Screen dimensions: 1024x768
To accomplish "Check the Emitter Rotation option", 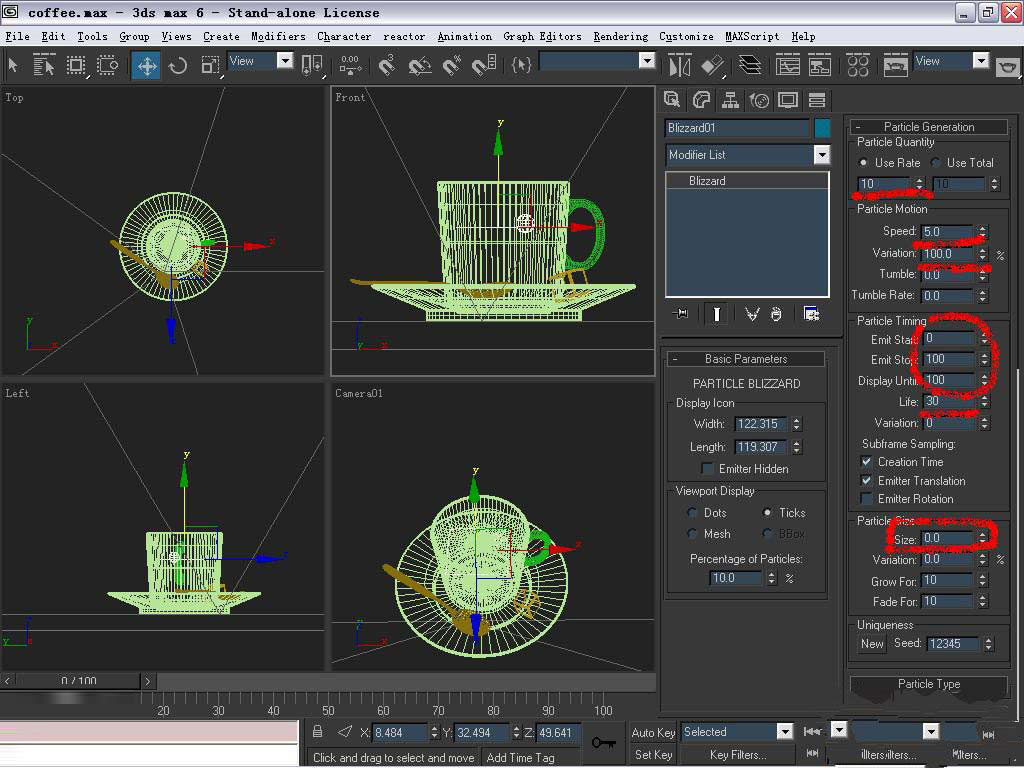I will click(866, 499).
